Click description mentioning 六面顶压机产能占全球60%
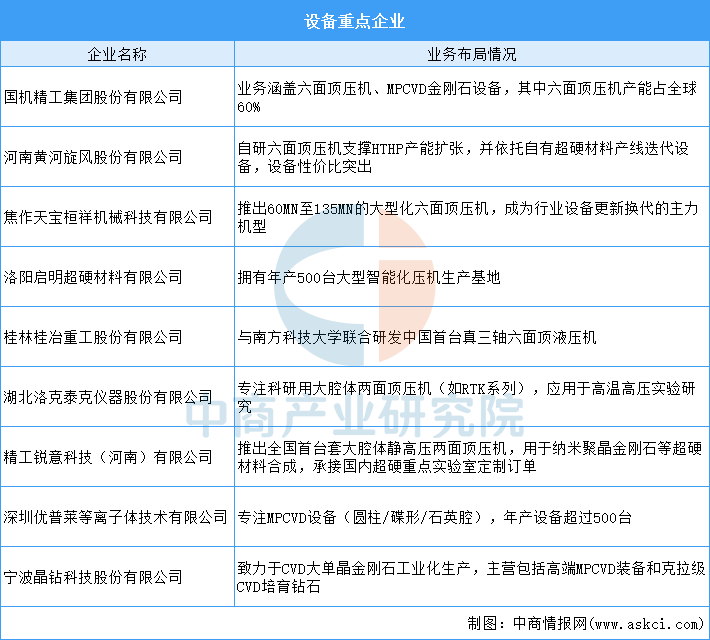The height and width of the screenshot is (640, 710). pos(467,97)
